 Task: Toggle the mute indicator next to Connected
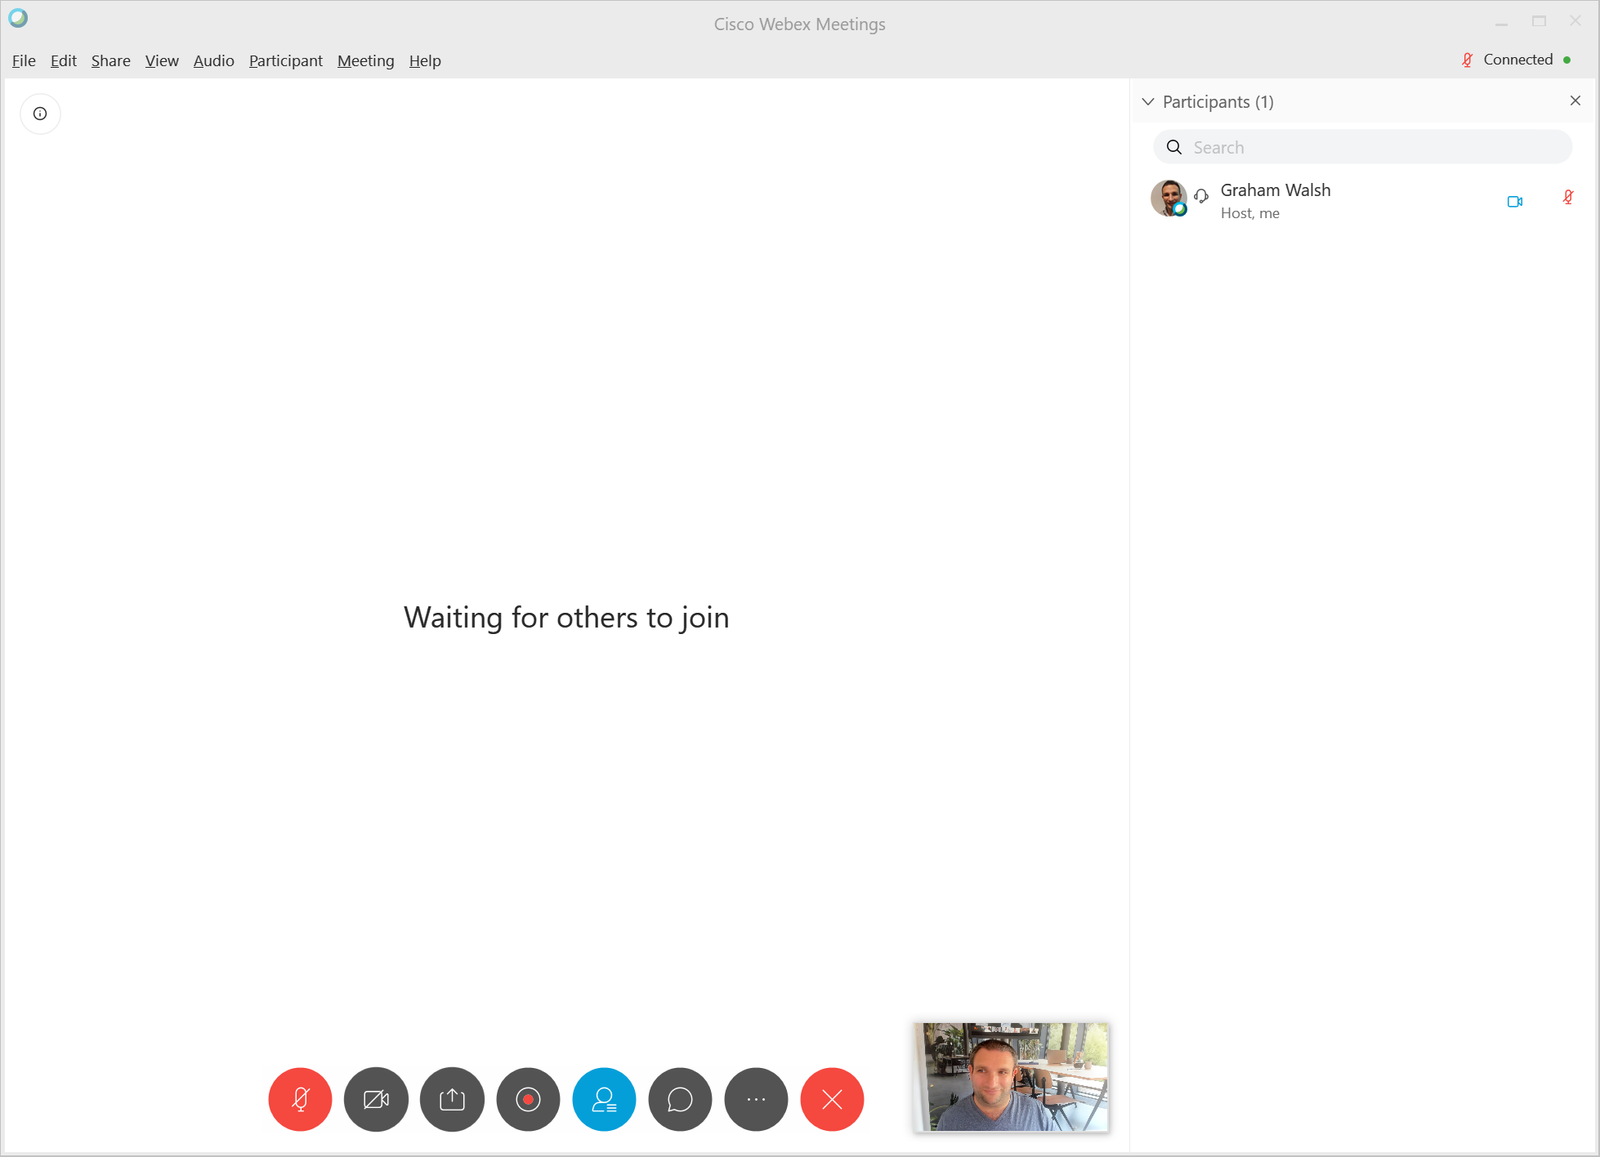1466,60
